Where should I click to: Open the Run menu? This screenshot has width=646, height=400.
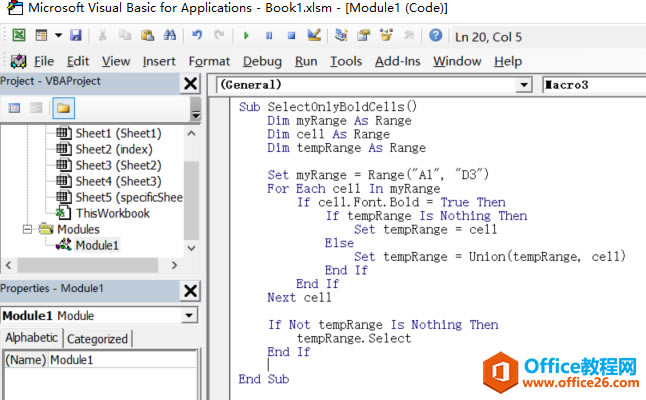[x=306, y=61]
